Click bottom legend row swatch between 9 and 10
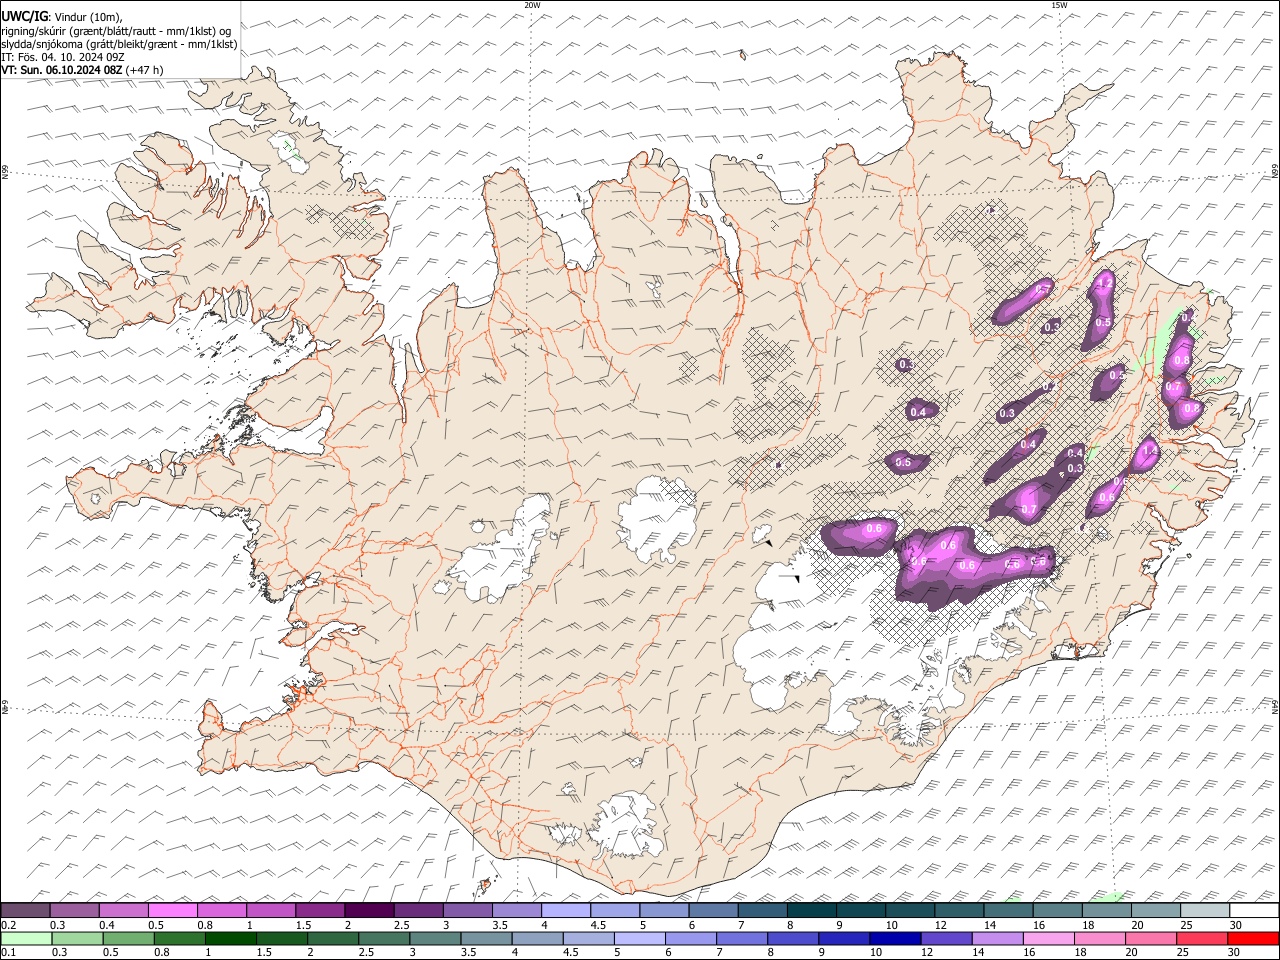 tap(842, 938)
